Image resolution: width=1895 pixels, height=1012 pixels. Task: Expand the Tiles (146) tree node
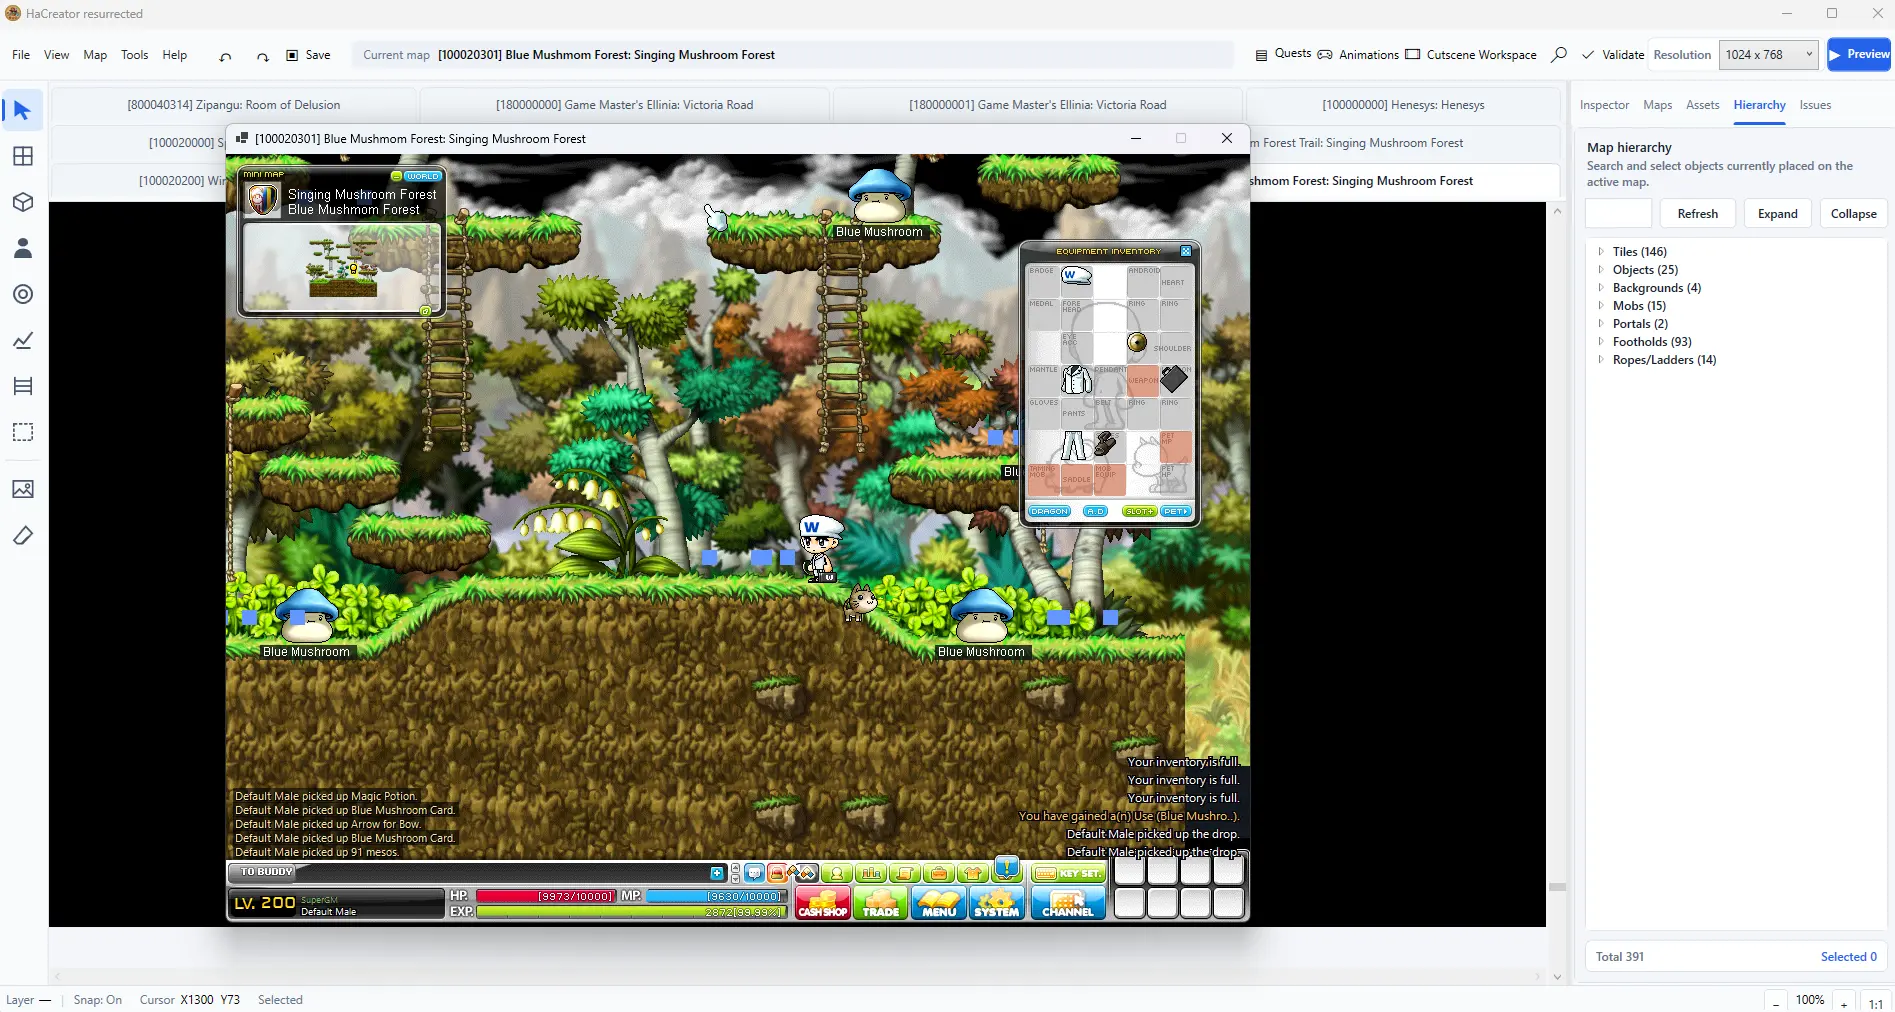click(x=1601, y=252)
